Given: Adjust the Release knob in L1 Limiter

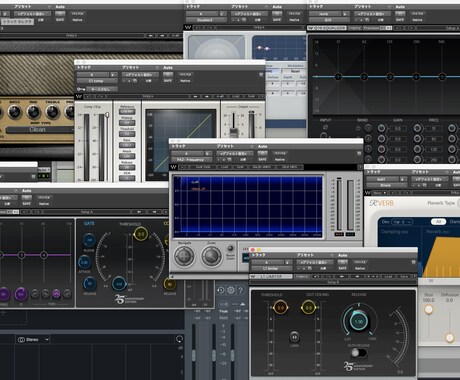Looking at the screenshot, I should pos(358,322).
